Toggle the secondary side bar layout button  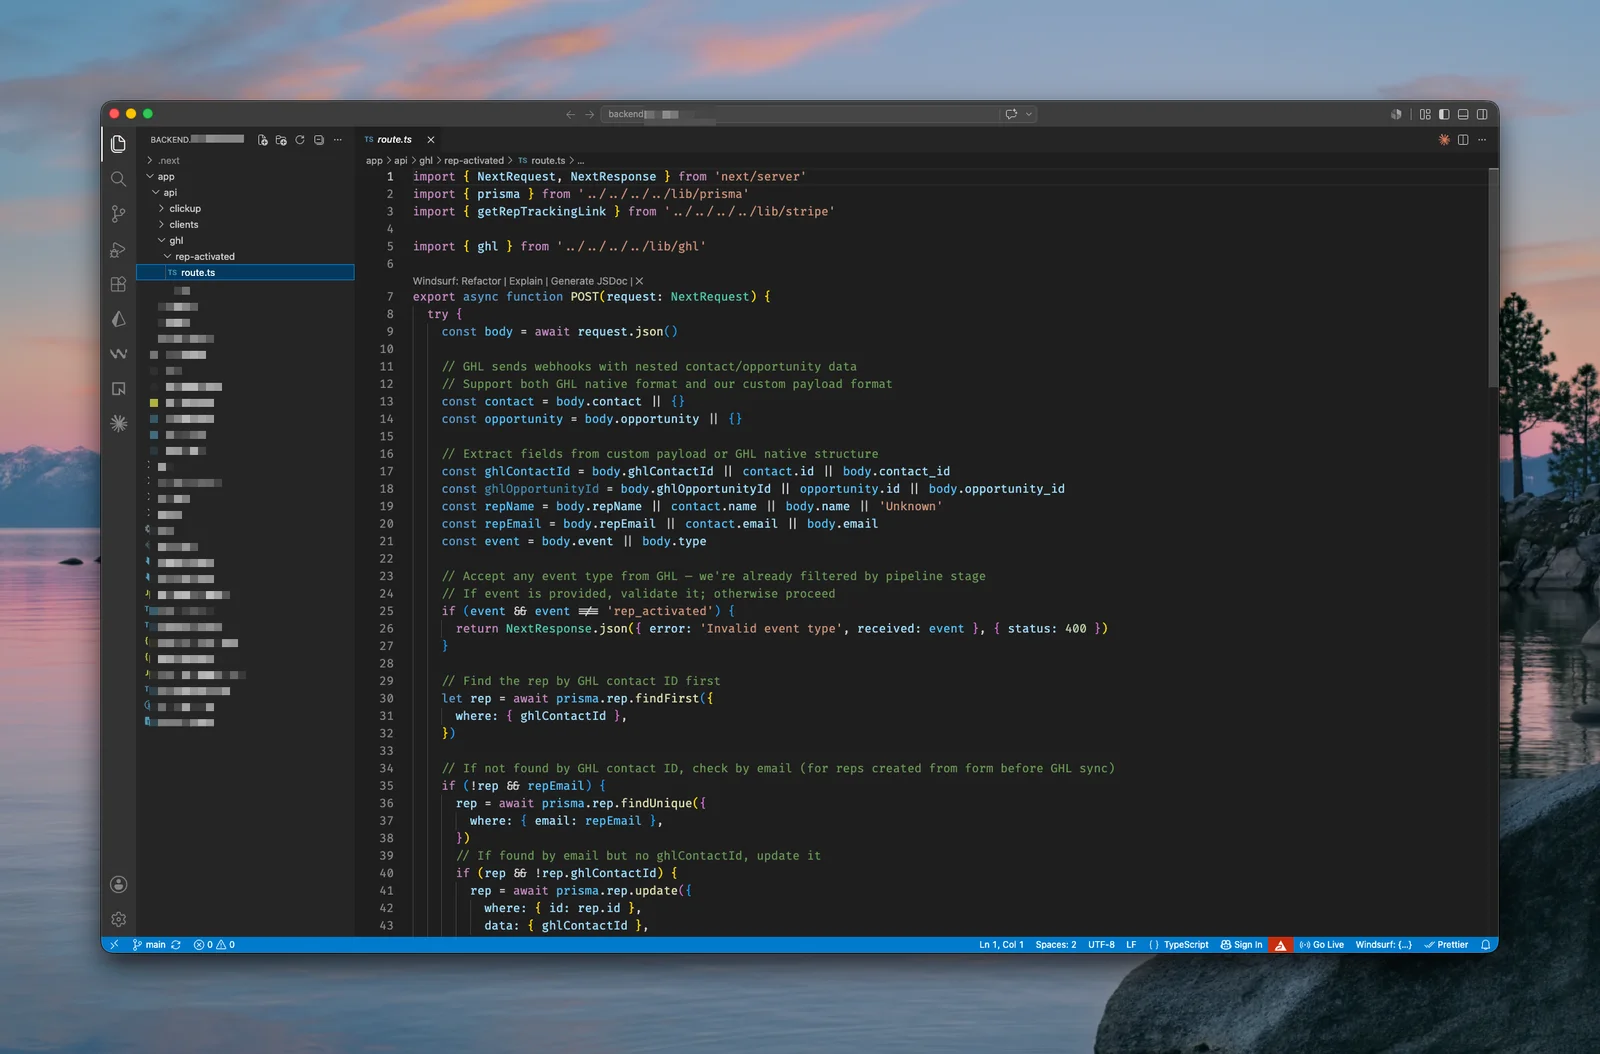[1482, 114]
